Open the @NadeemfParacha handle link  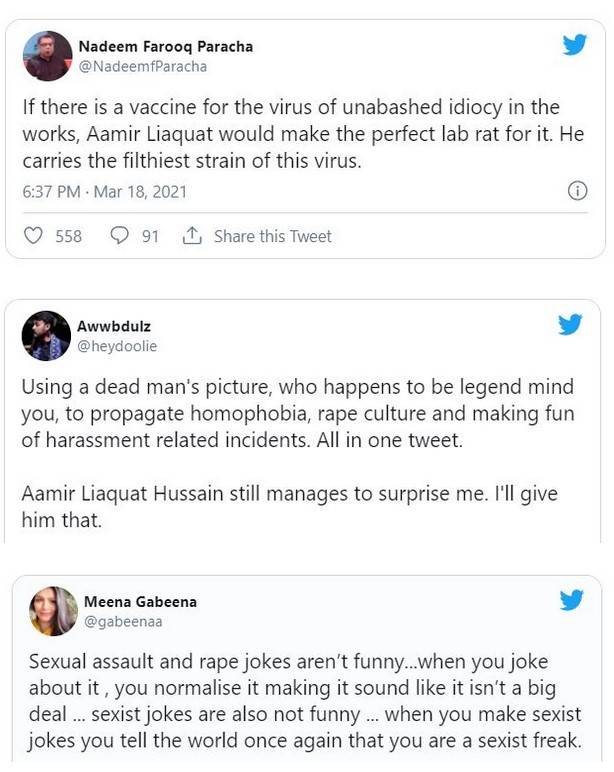pyautogui.click(x=143, y=66)
